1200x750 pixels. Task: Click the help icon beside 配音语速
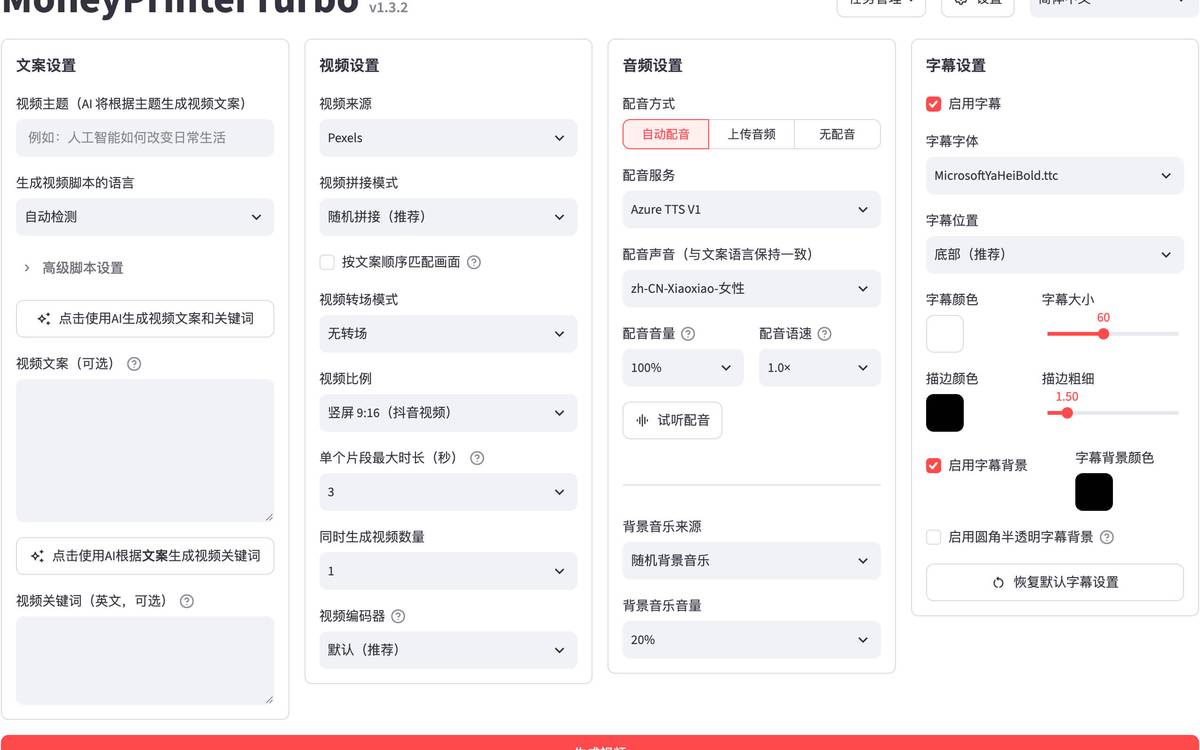[824, 334]
